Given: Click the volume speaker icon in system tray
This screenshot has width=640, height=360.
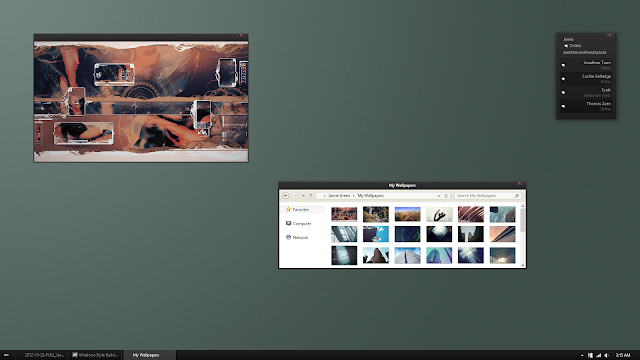Looking at the screenshot, I should [x=607, y=355].
